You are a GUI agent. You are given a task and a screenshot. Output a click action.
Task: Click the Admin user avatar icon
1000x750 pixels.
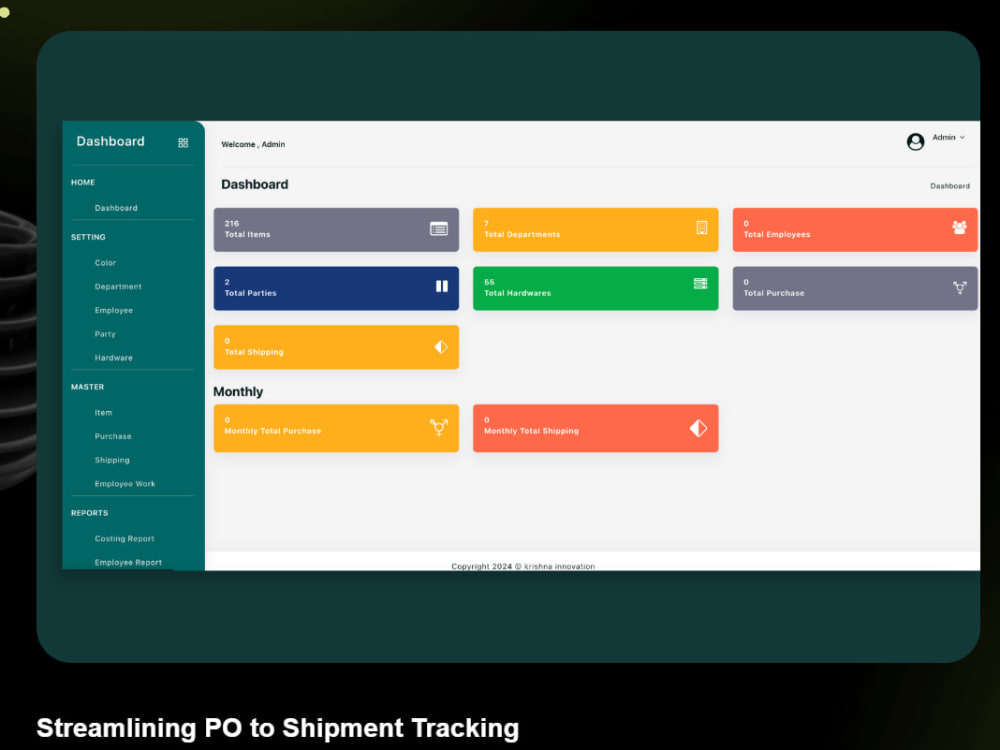click(x=915, y=142)
